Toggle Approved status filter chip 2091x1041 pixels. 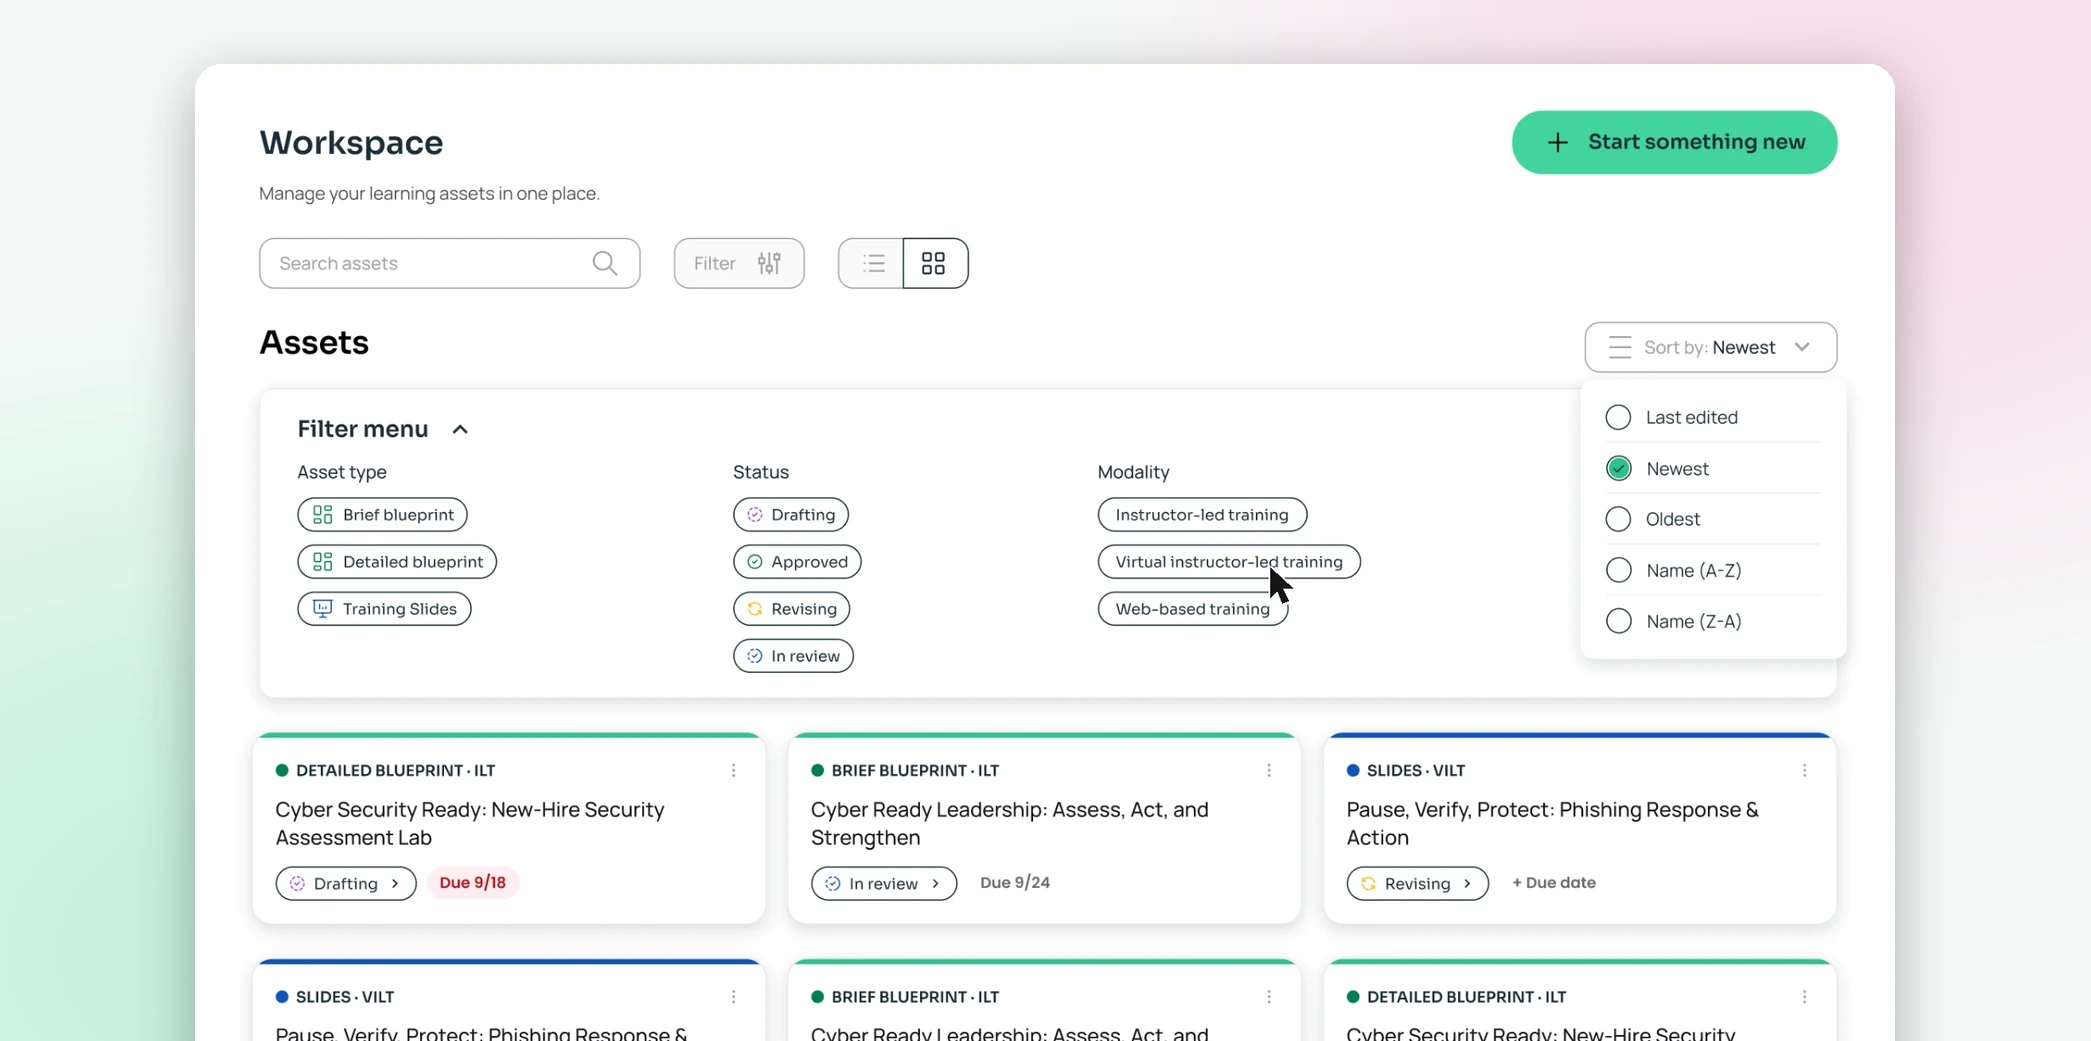797,561
